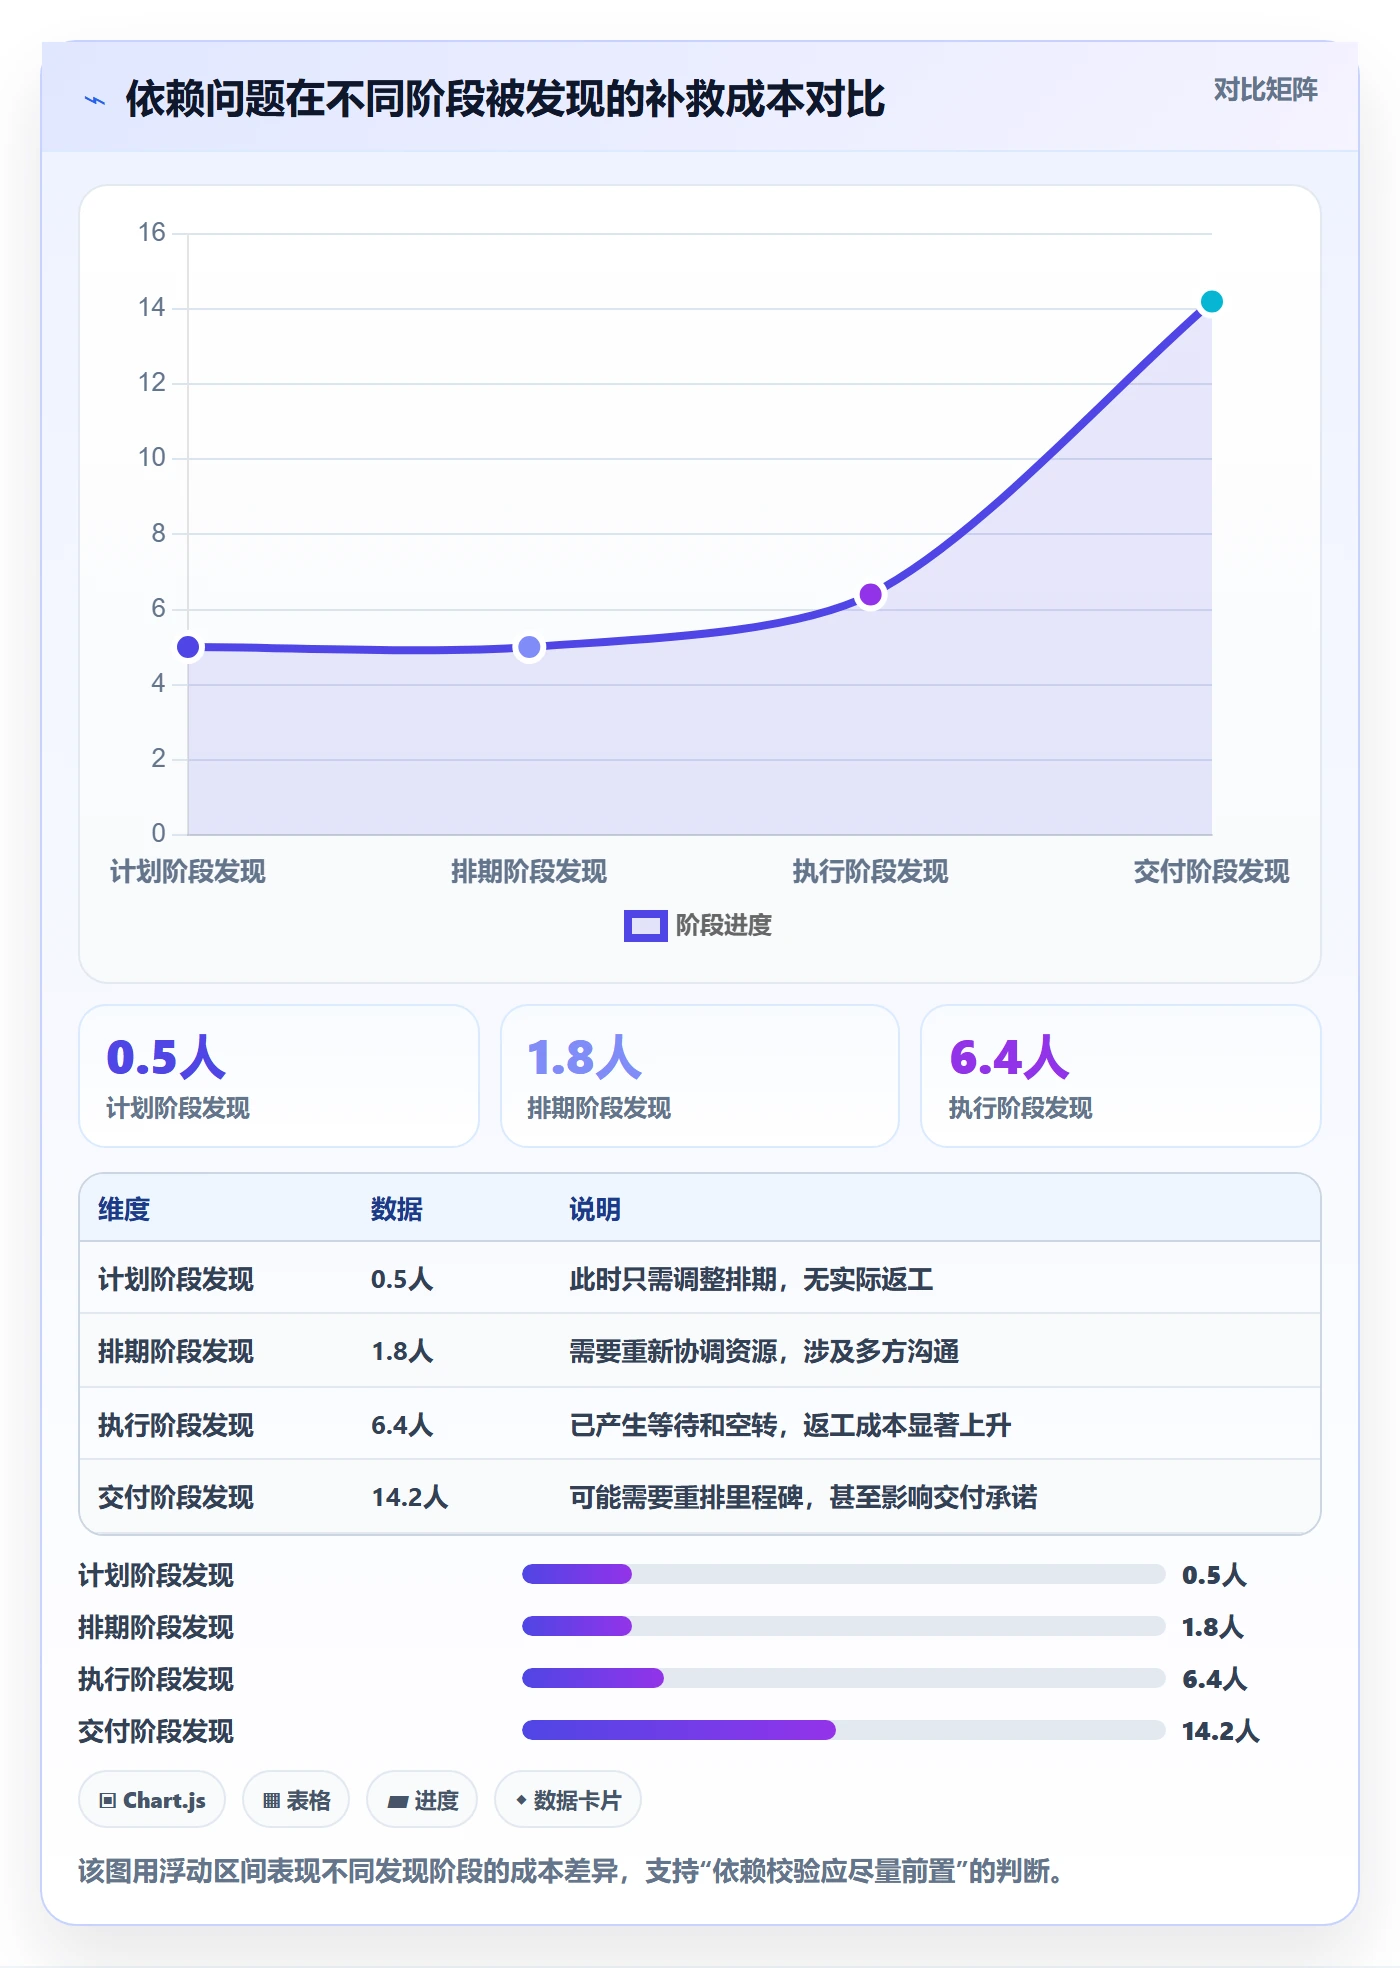This screenshot has width=1400, height=1968.
Task: Click the 进度 tag chip
Action: click(x=422, y=1800)
